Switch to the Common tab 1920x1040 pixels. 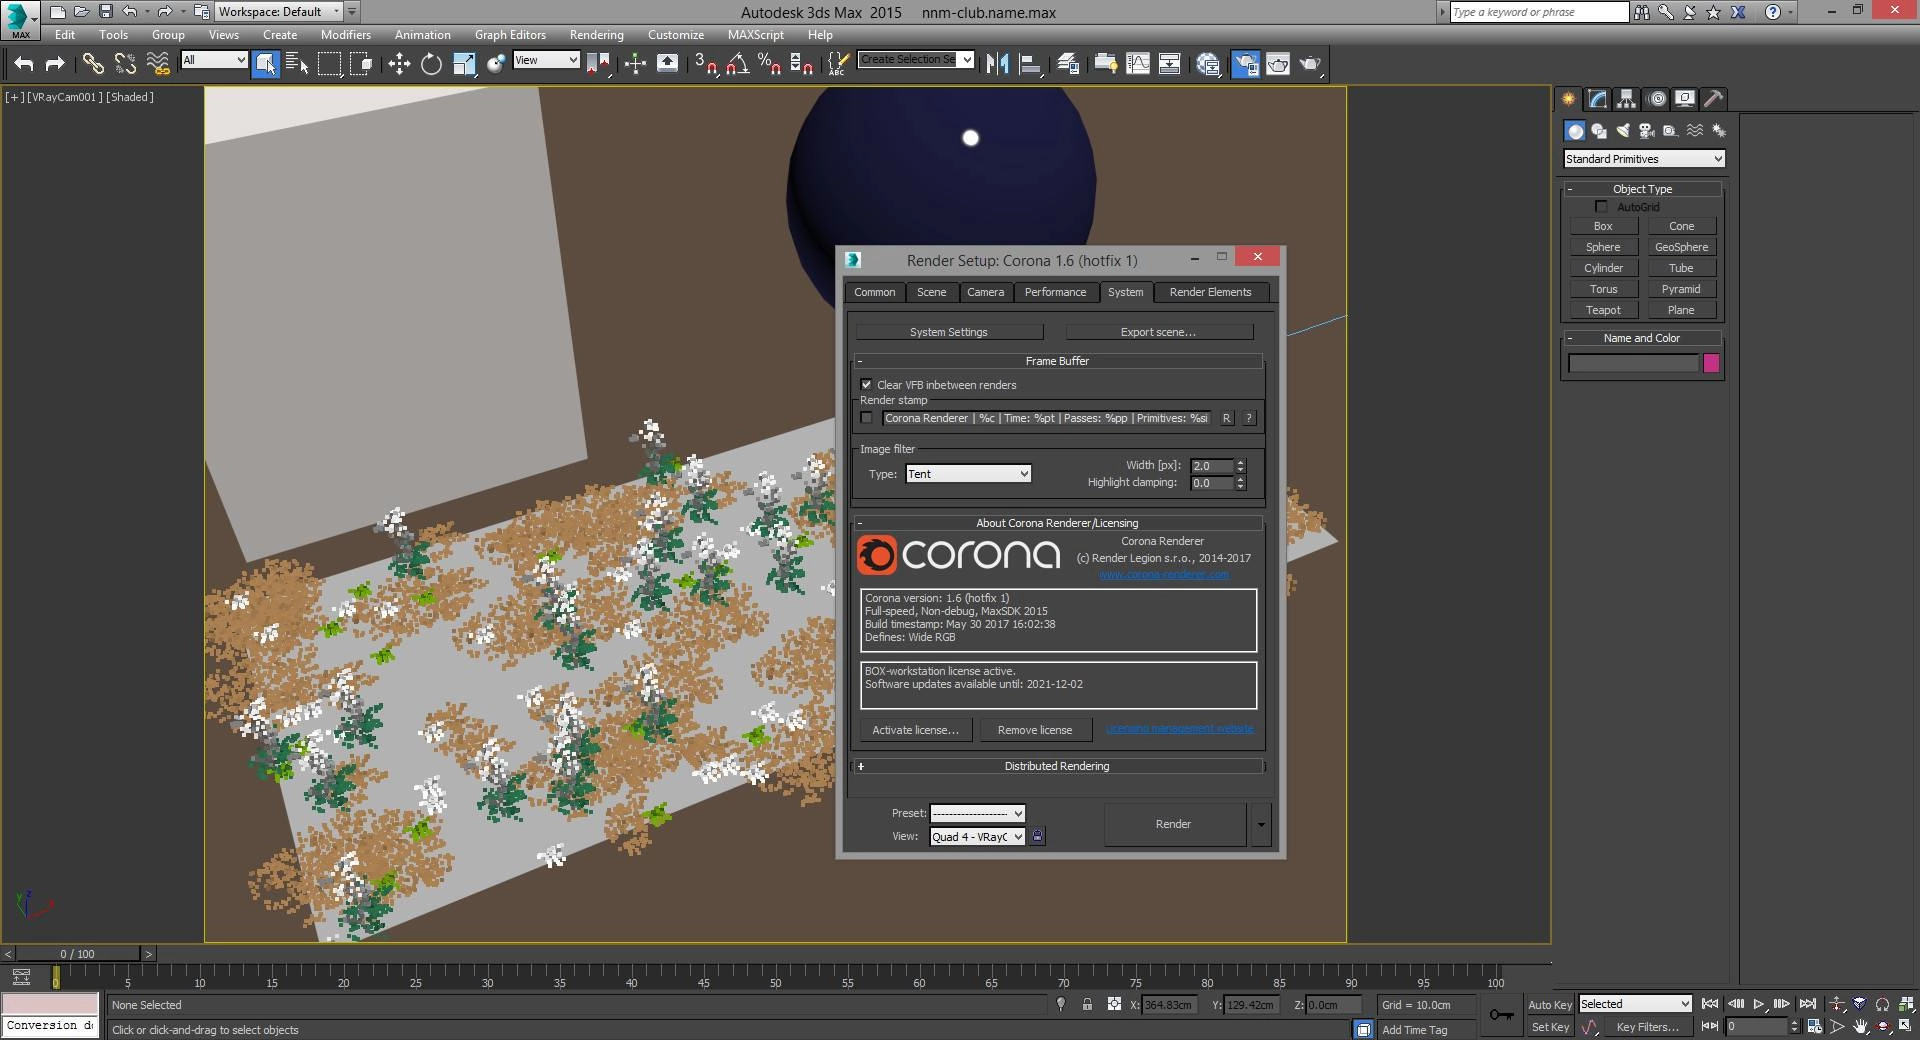pos(875,292)
